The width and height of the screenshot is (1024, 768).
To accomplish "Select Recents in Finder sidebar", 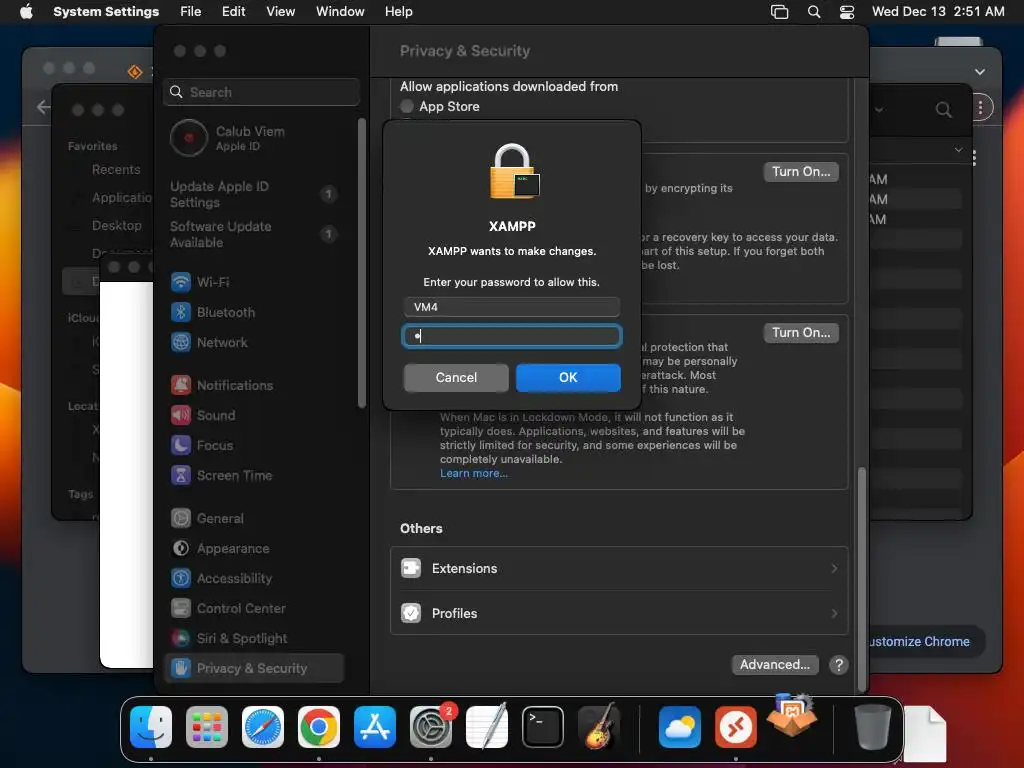I will 116,170.
